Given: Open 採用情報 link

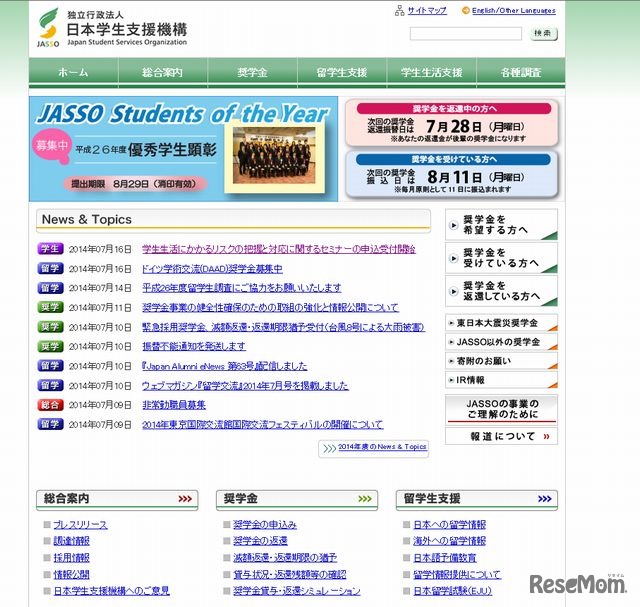Looking at the screenshot, I should point(71,558).
